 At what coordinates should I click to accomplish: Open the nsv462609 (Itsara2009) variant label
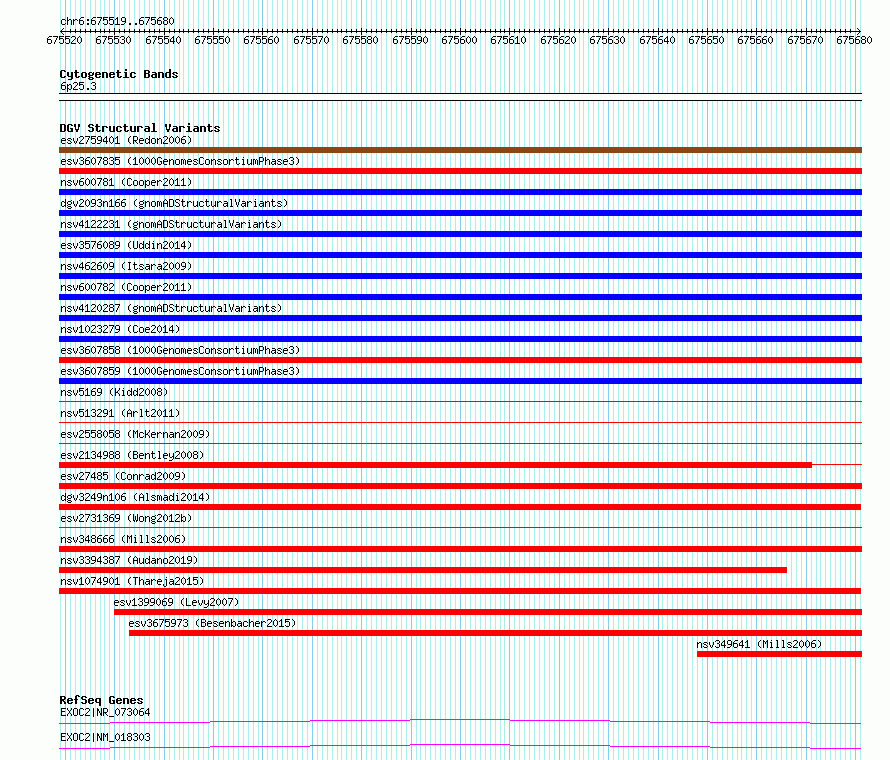tap(126, 266)
